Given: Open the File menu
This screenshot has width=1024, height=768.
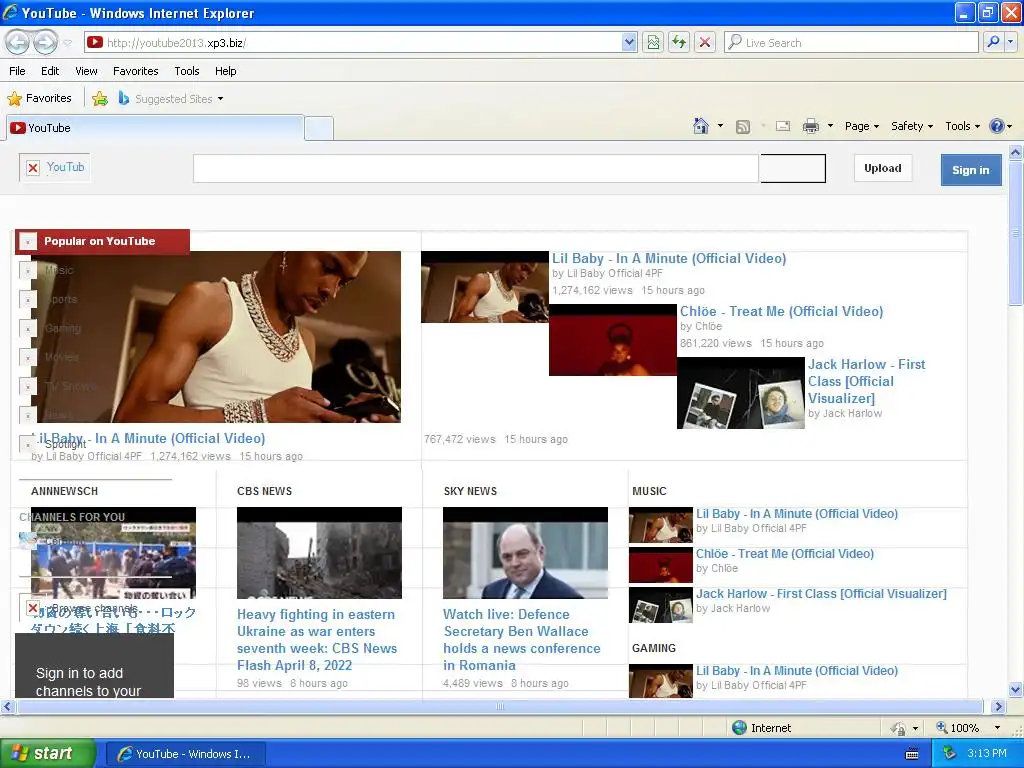Looking at the screenshot, I should coord(17,71).
